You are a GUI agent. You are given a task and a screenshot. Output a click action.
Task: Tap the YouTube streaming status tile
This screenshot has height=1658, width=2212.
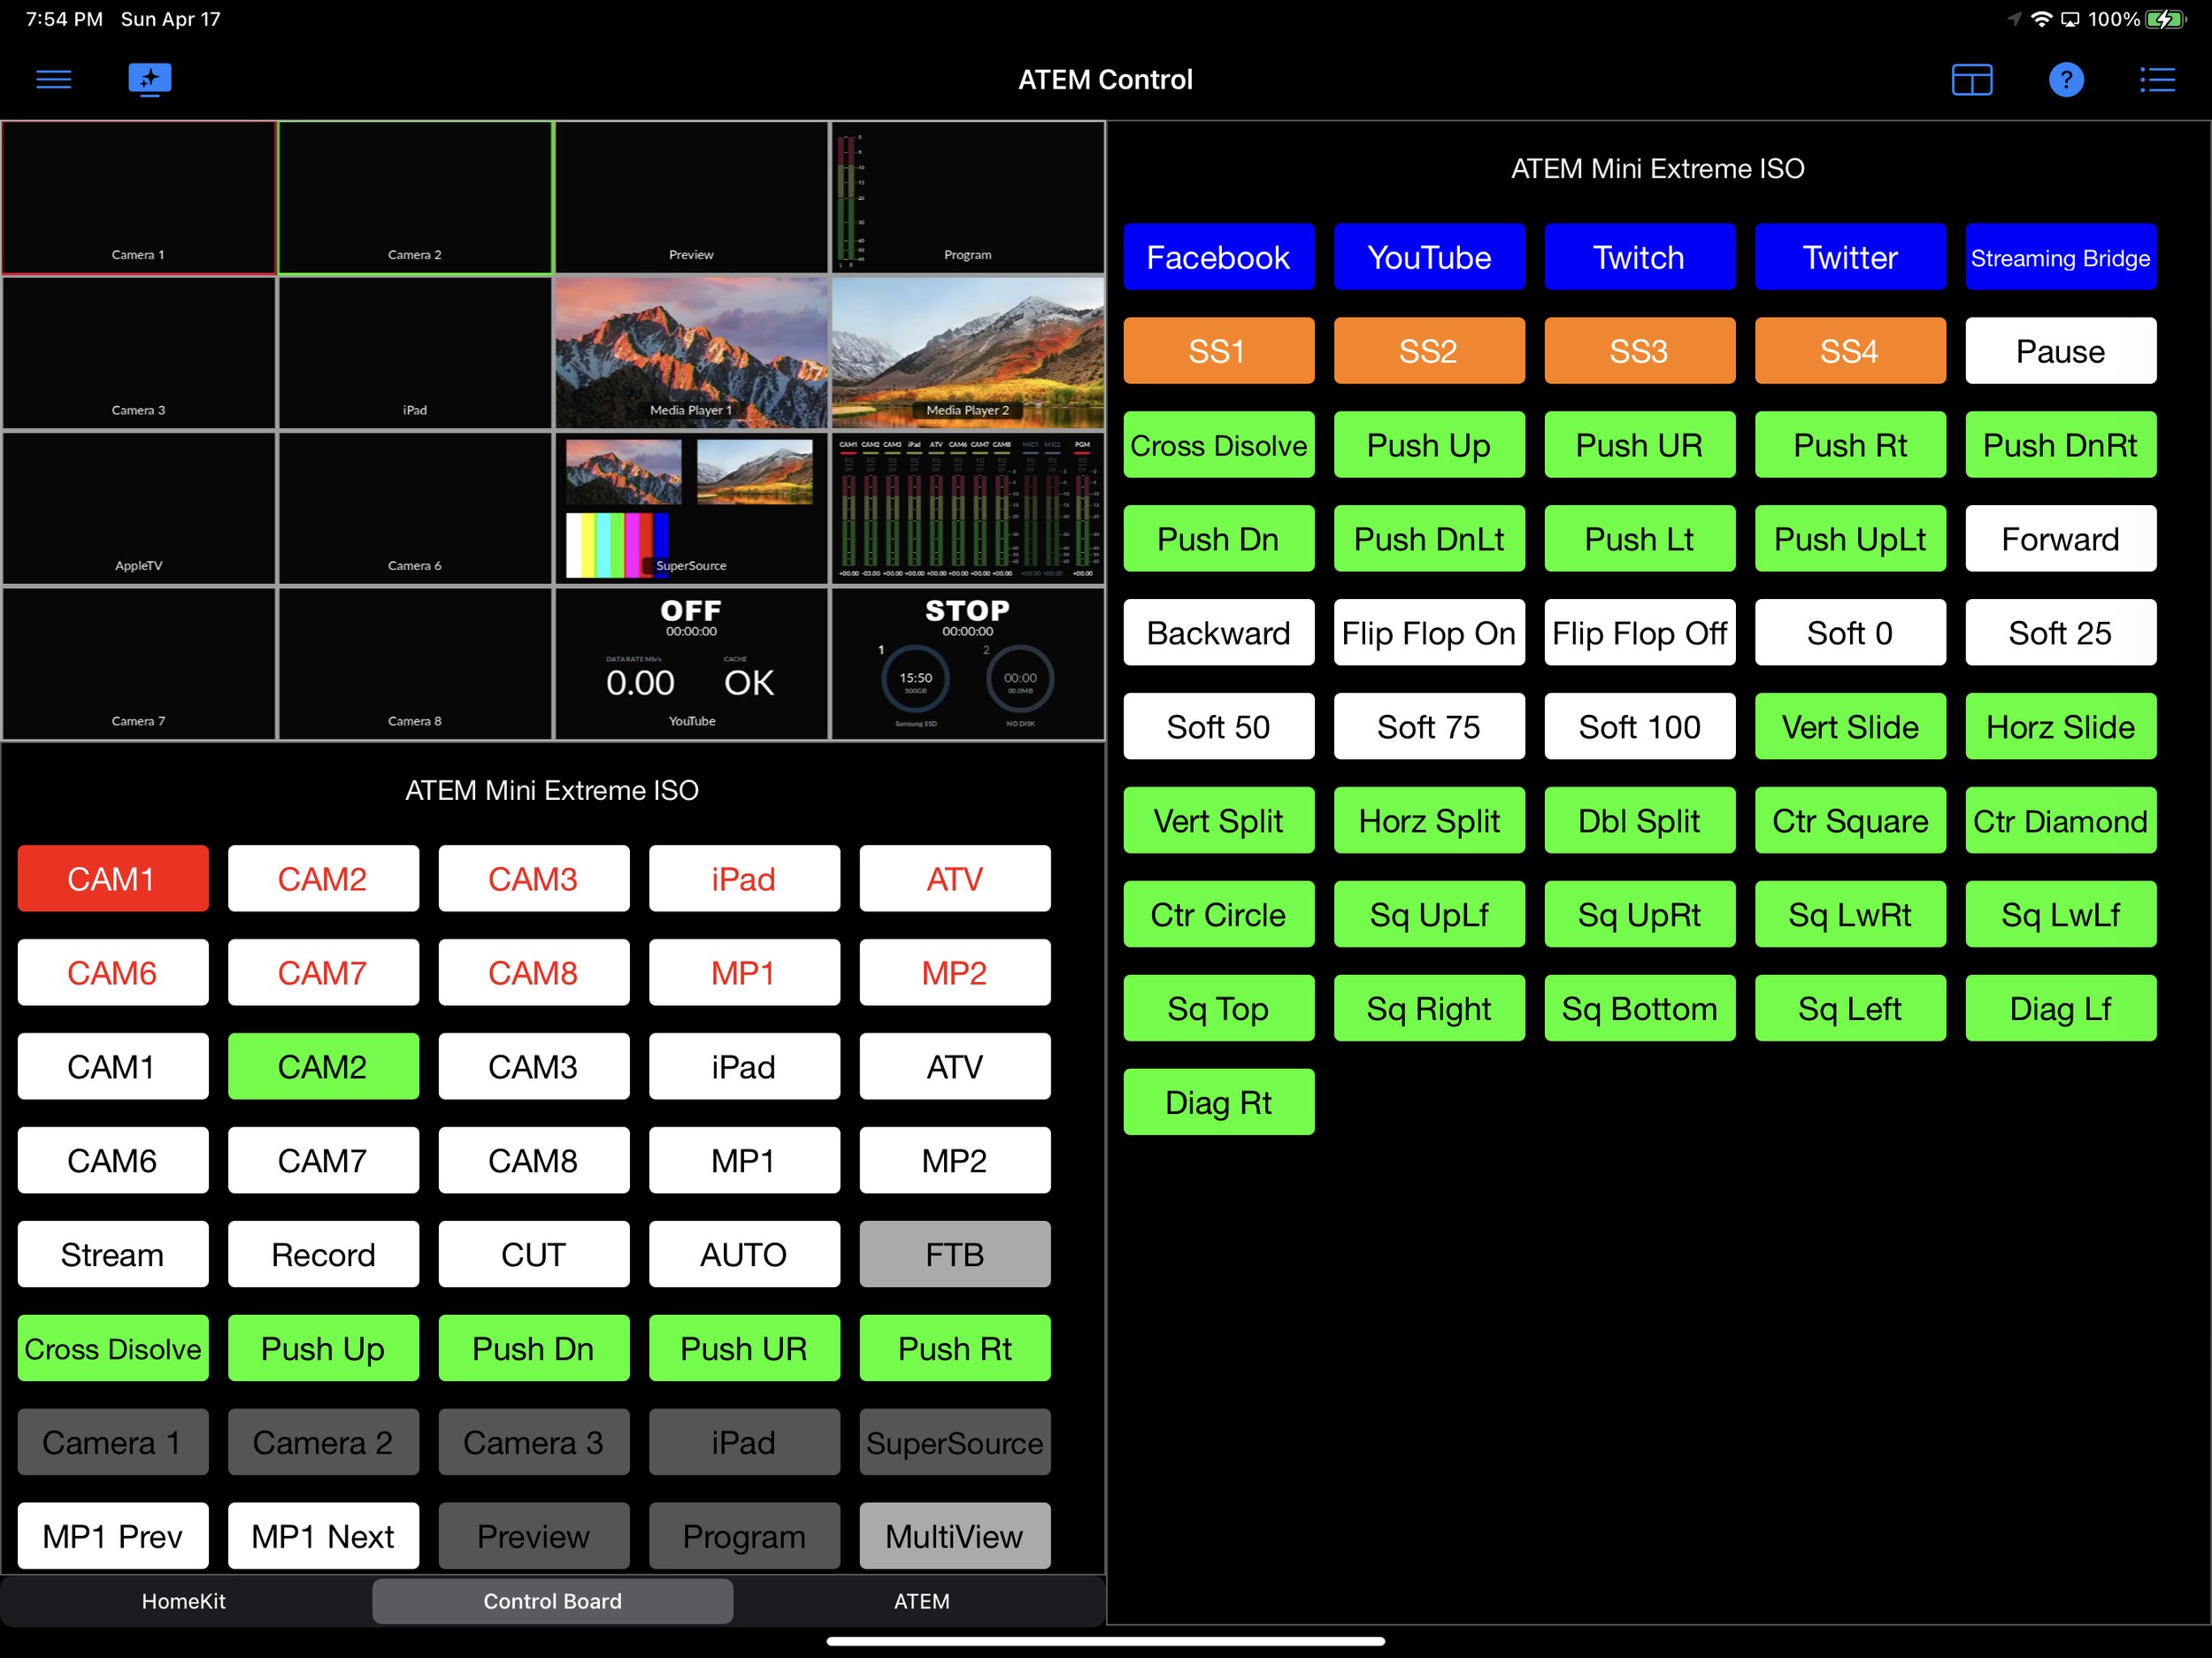pos(691,663)
